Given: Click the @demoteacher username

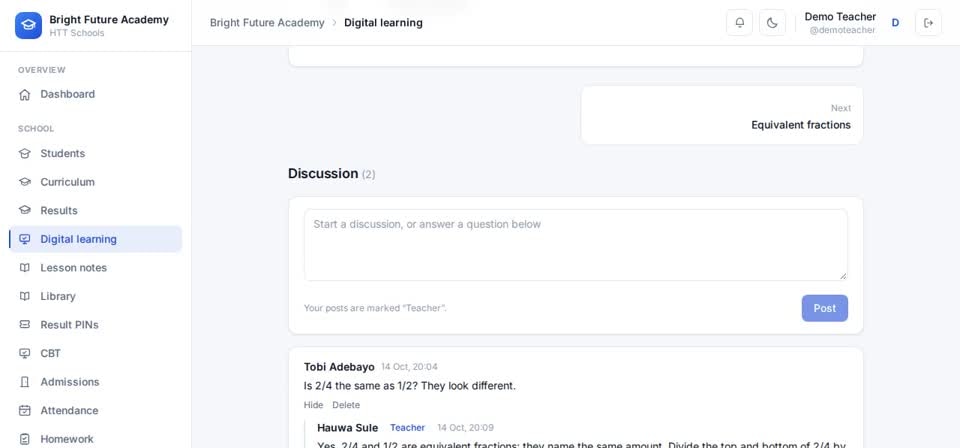Looking at the screenshot, I should (842, 30).
